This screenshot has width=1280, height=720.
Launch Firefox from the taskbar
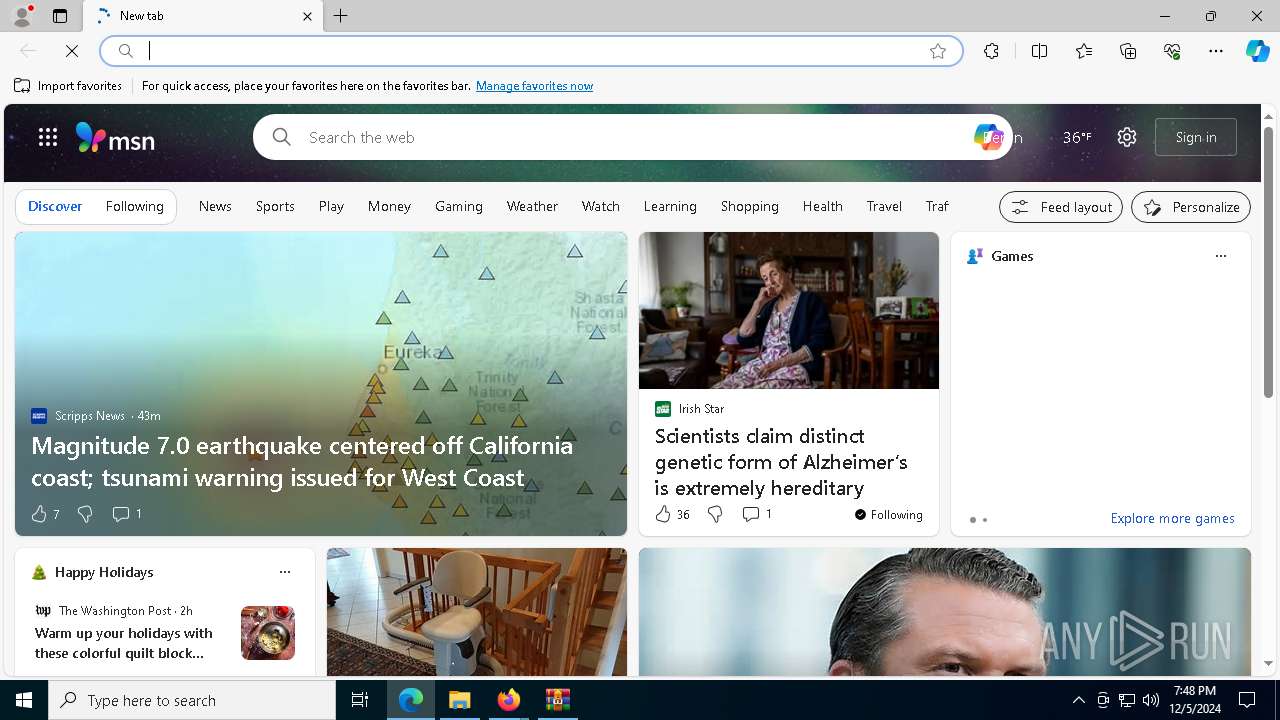tap(509, 700)
